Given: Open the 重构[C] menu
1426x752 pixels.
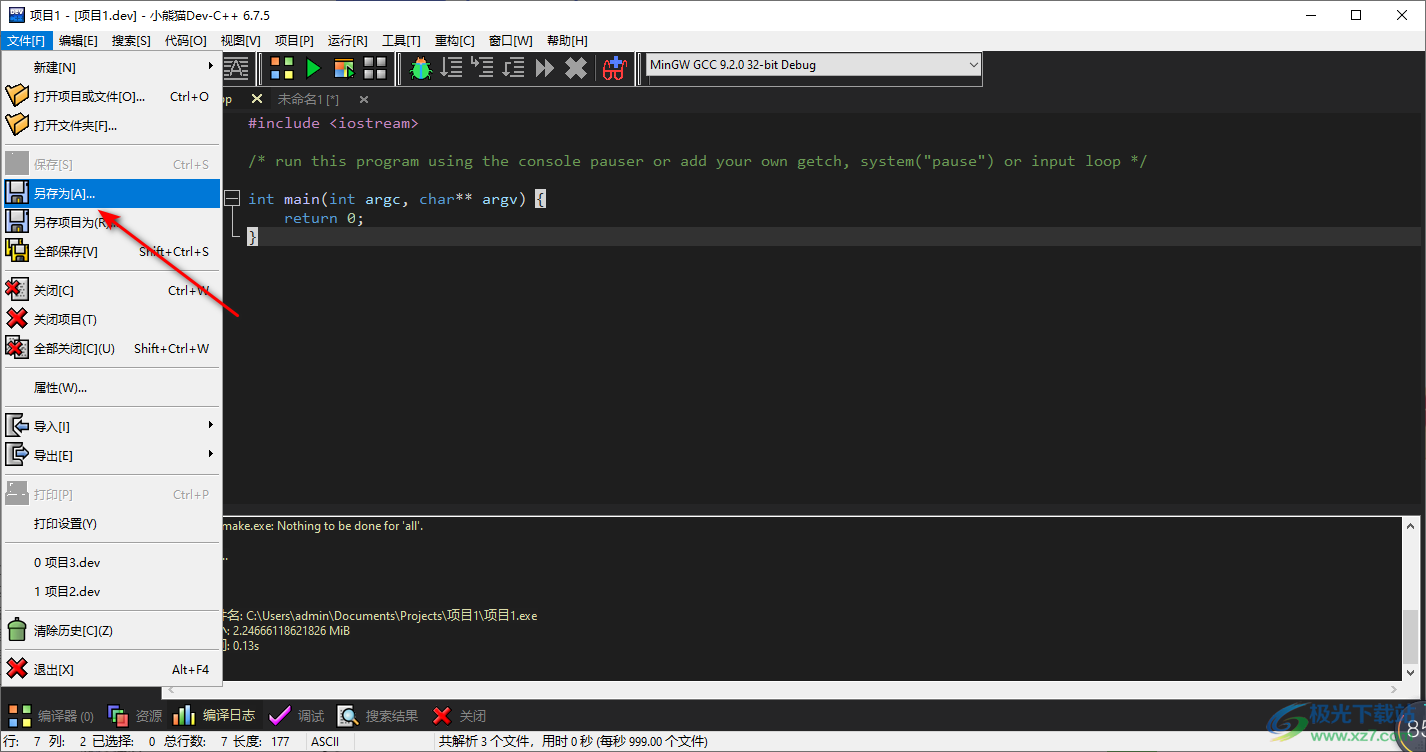Looking at the screenshot, I should 455,40.
